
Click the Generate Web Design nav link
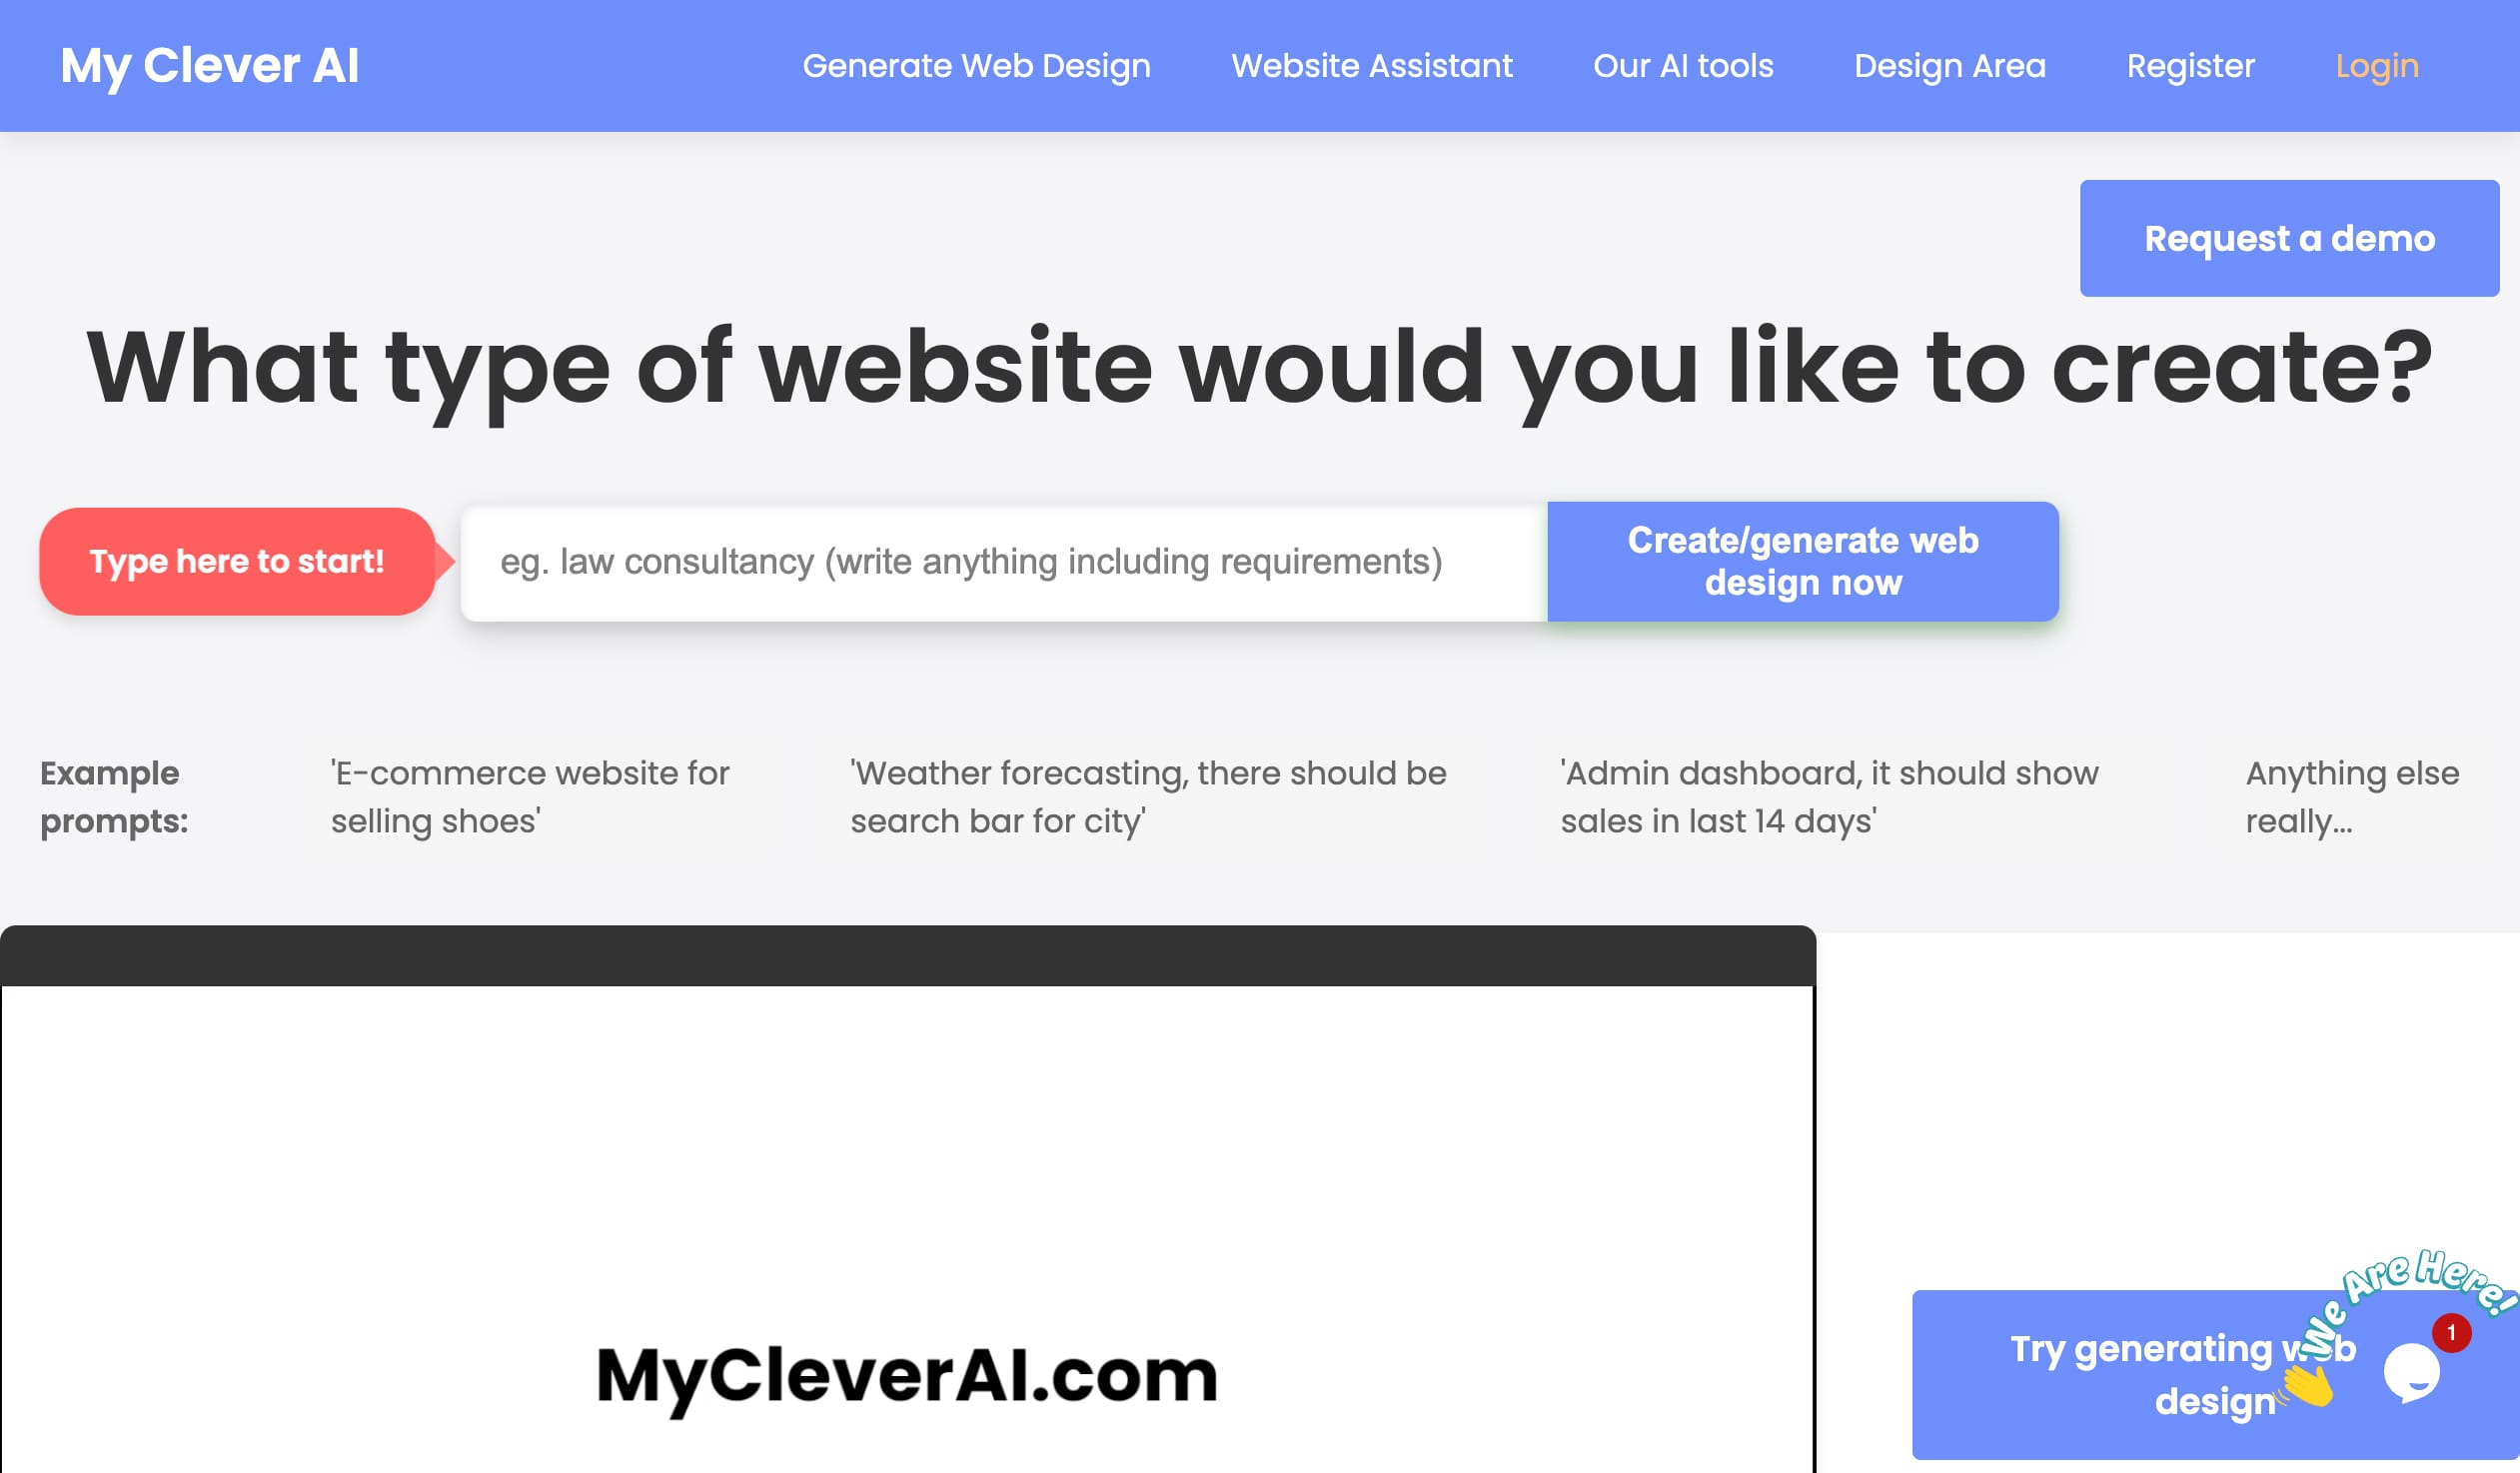coord(976,65)
